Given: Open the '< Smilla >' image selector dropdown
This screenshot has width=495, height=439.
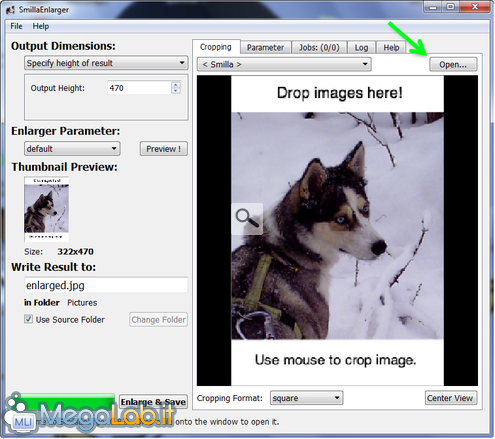Looking at the screenshot, I should coord(284,64).
